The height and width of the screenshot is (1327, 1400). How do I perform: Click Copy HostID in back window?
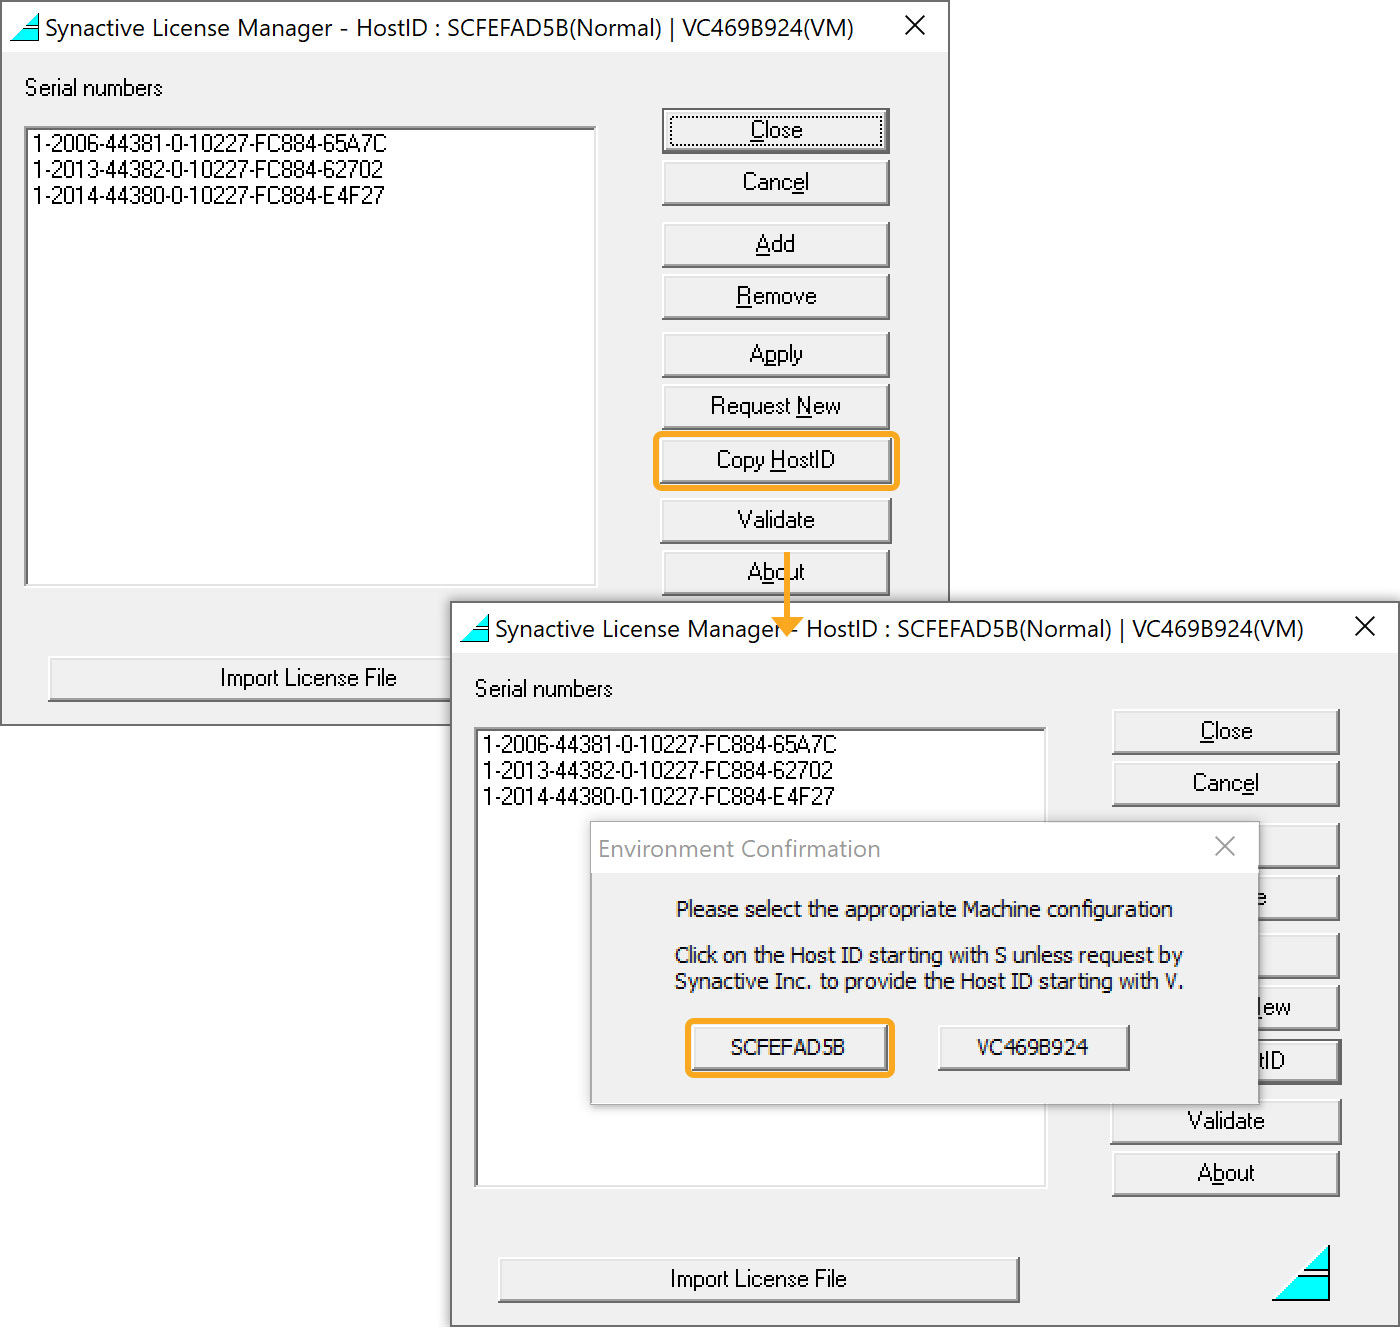pos(775,461)
